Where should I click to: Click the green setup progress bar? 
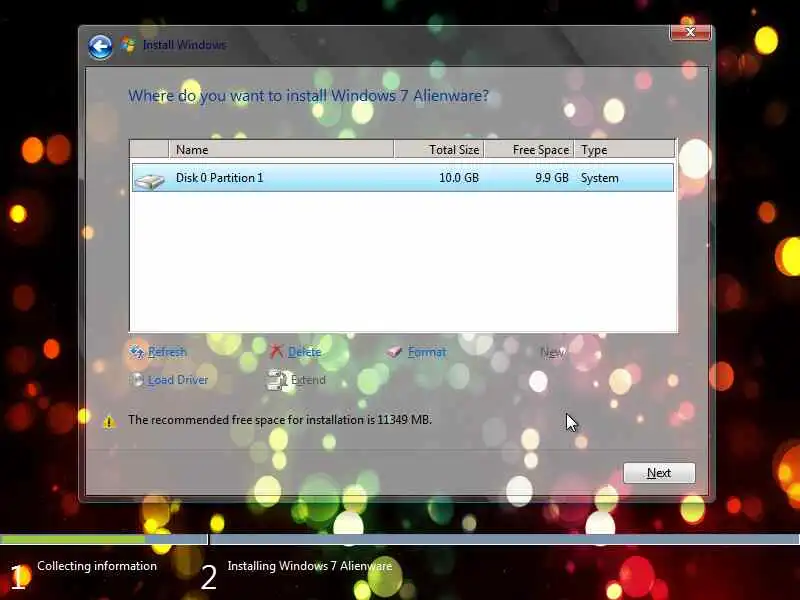coord(72,539)
